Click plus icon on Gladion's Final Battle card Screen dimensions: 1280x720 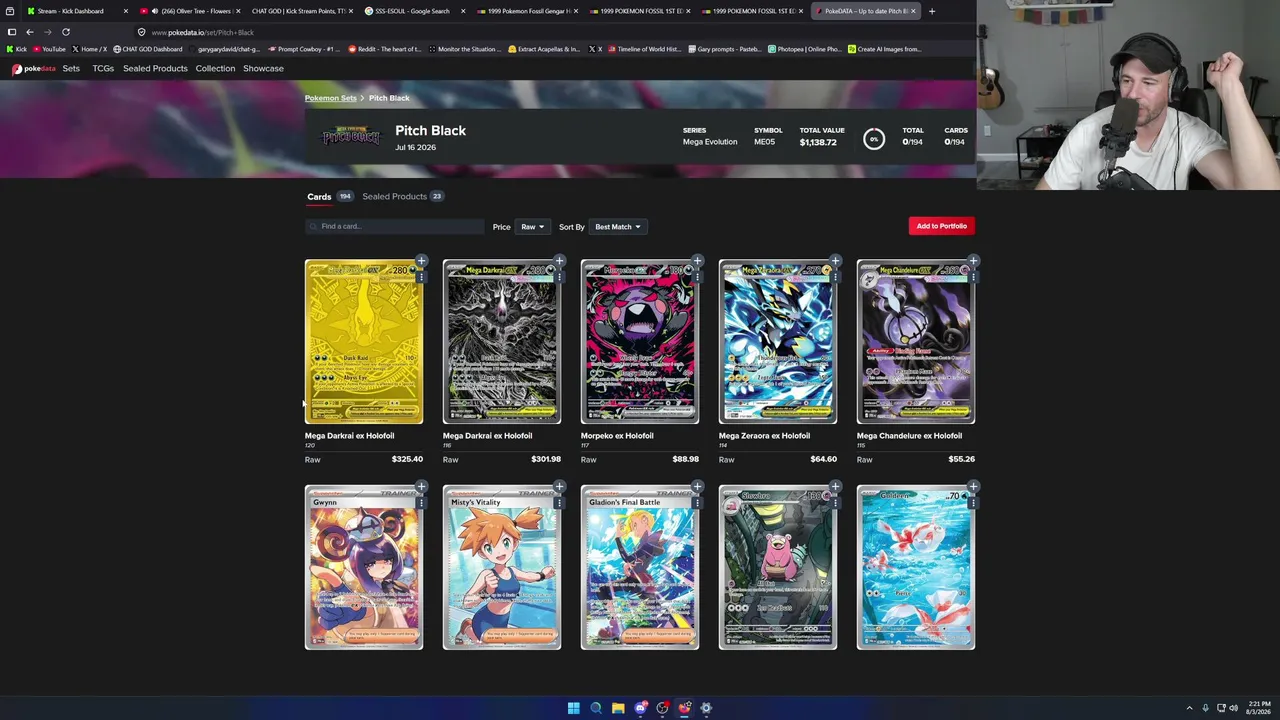coord(697,488)
